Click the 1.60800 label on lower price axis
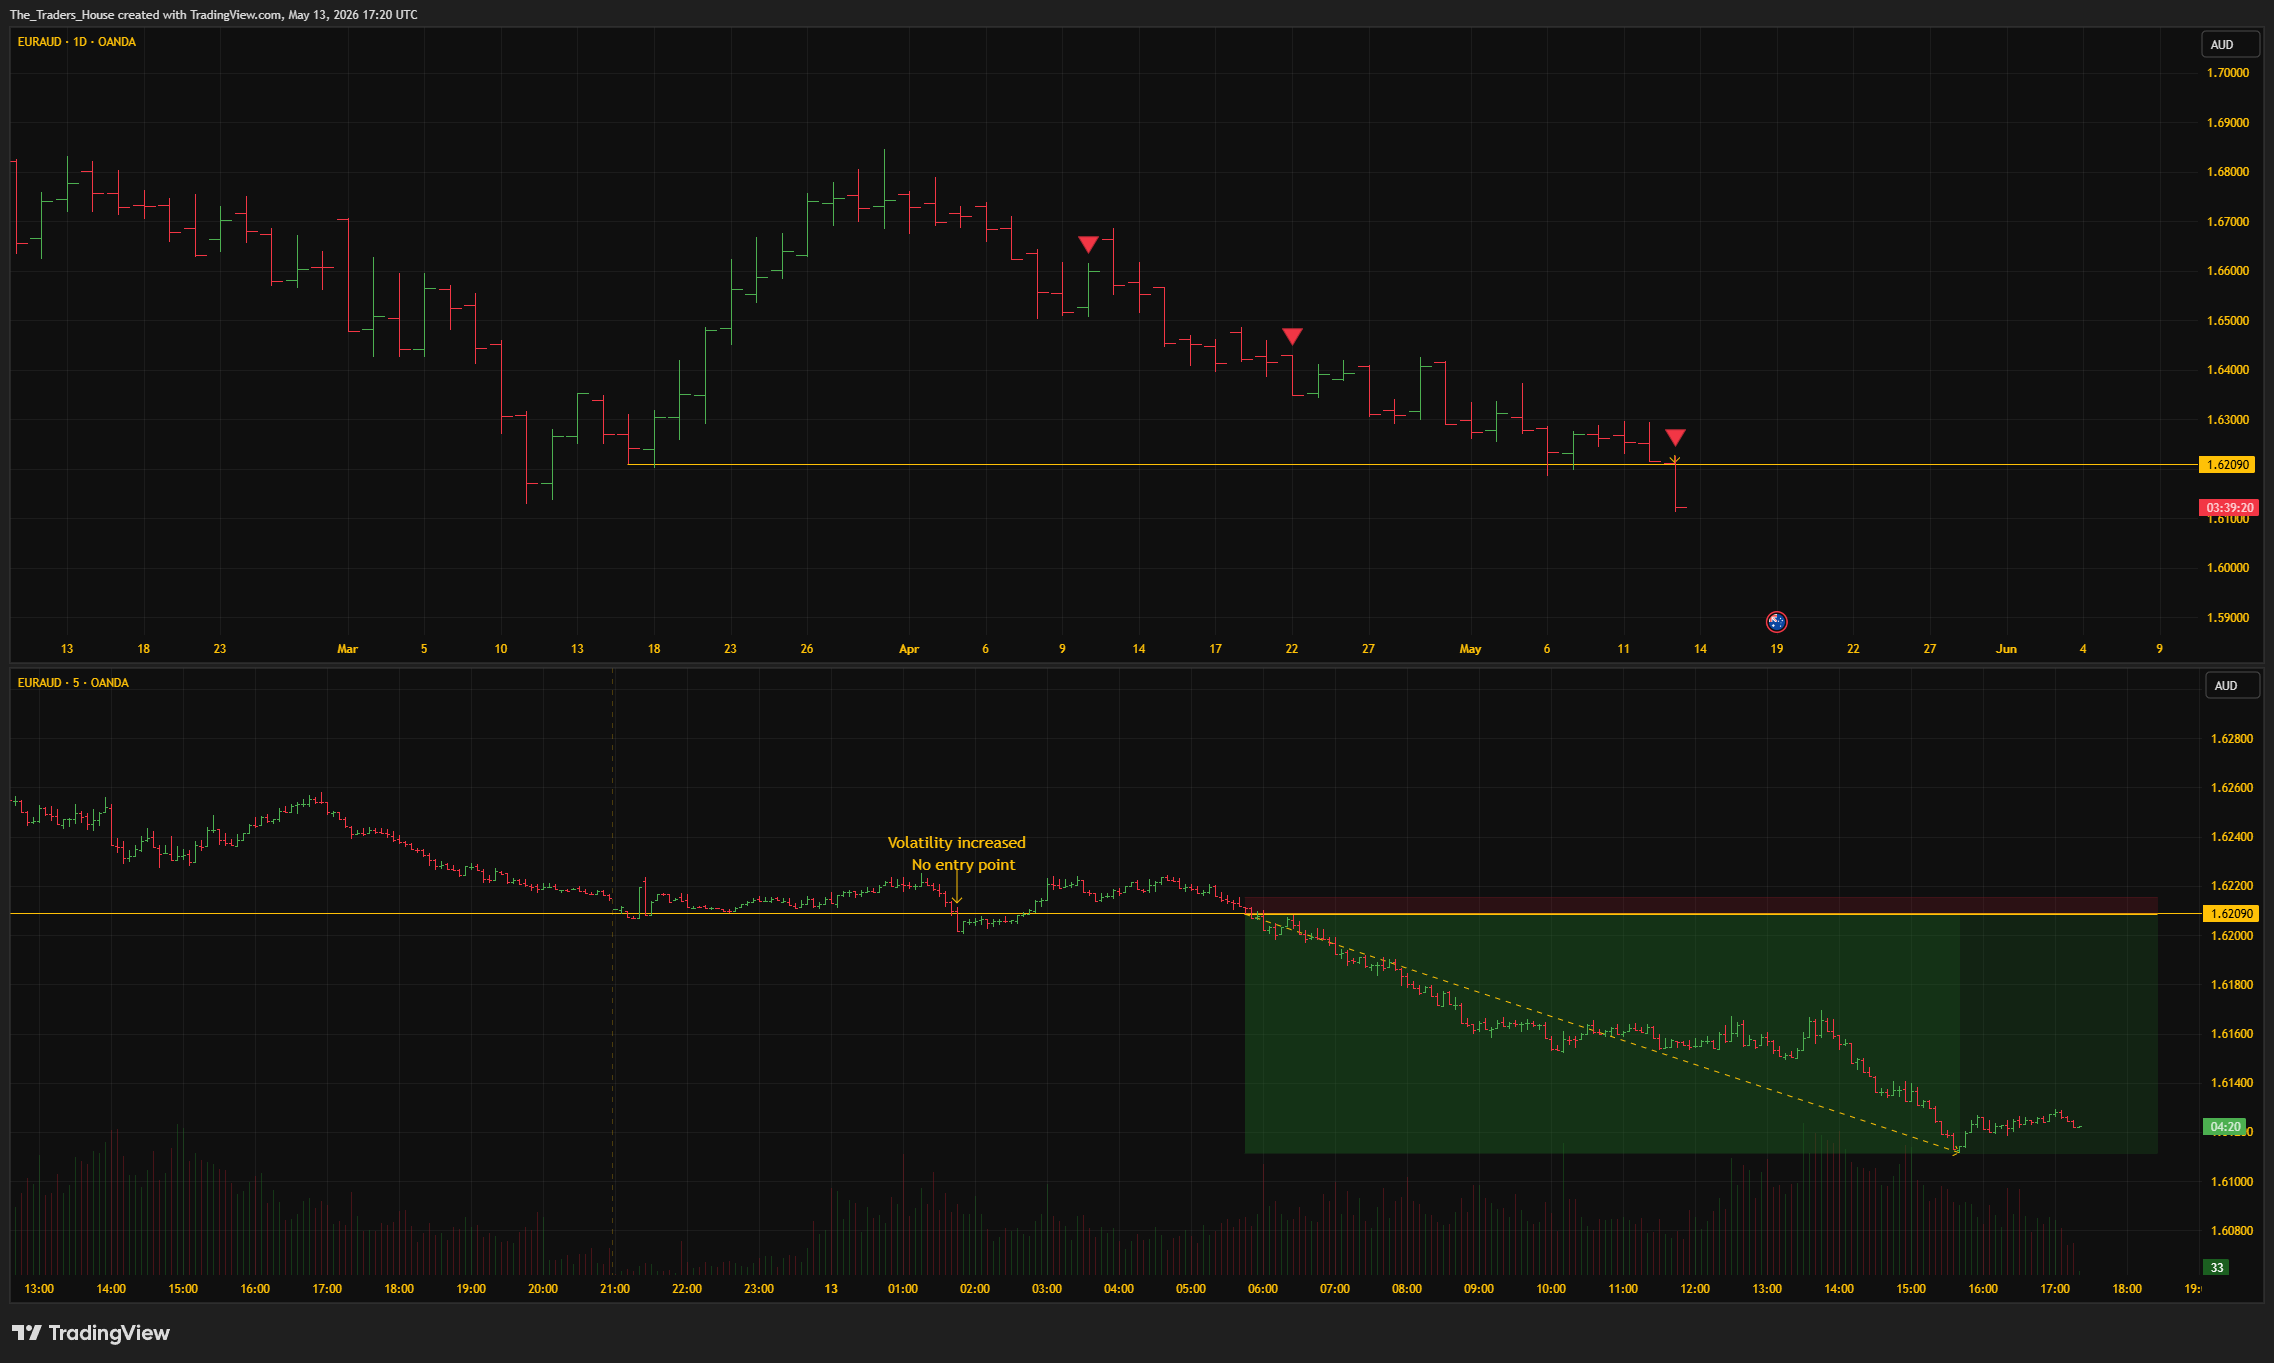 [x=2232, y=1231]
